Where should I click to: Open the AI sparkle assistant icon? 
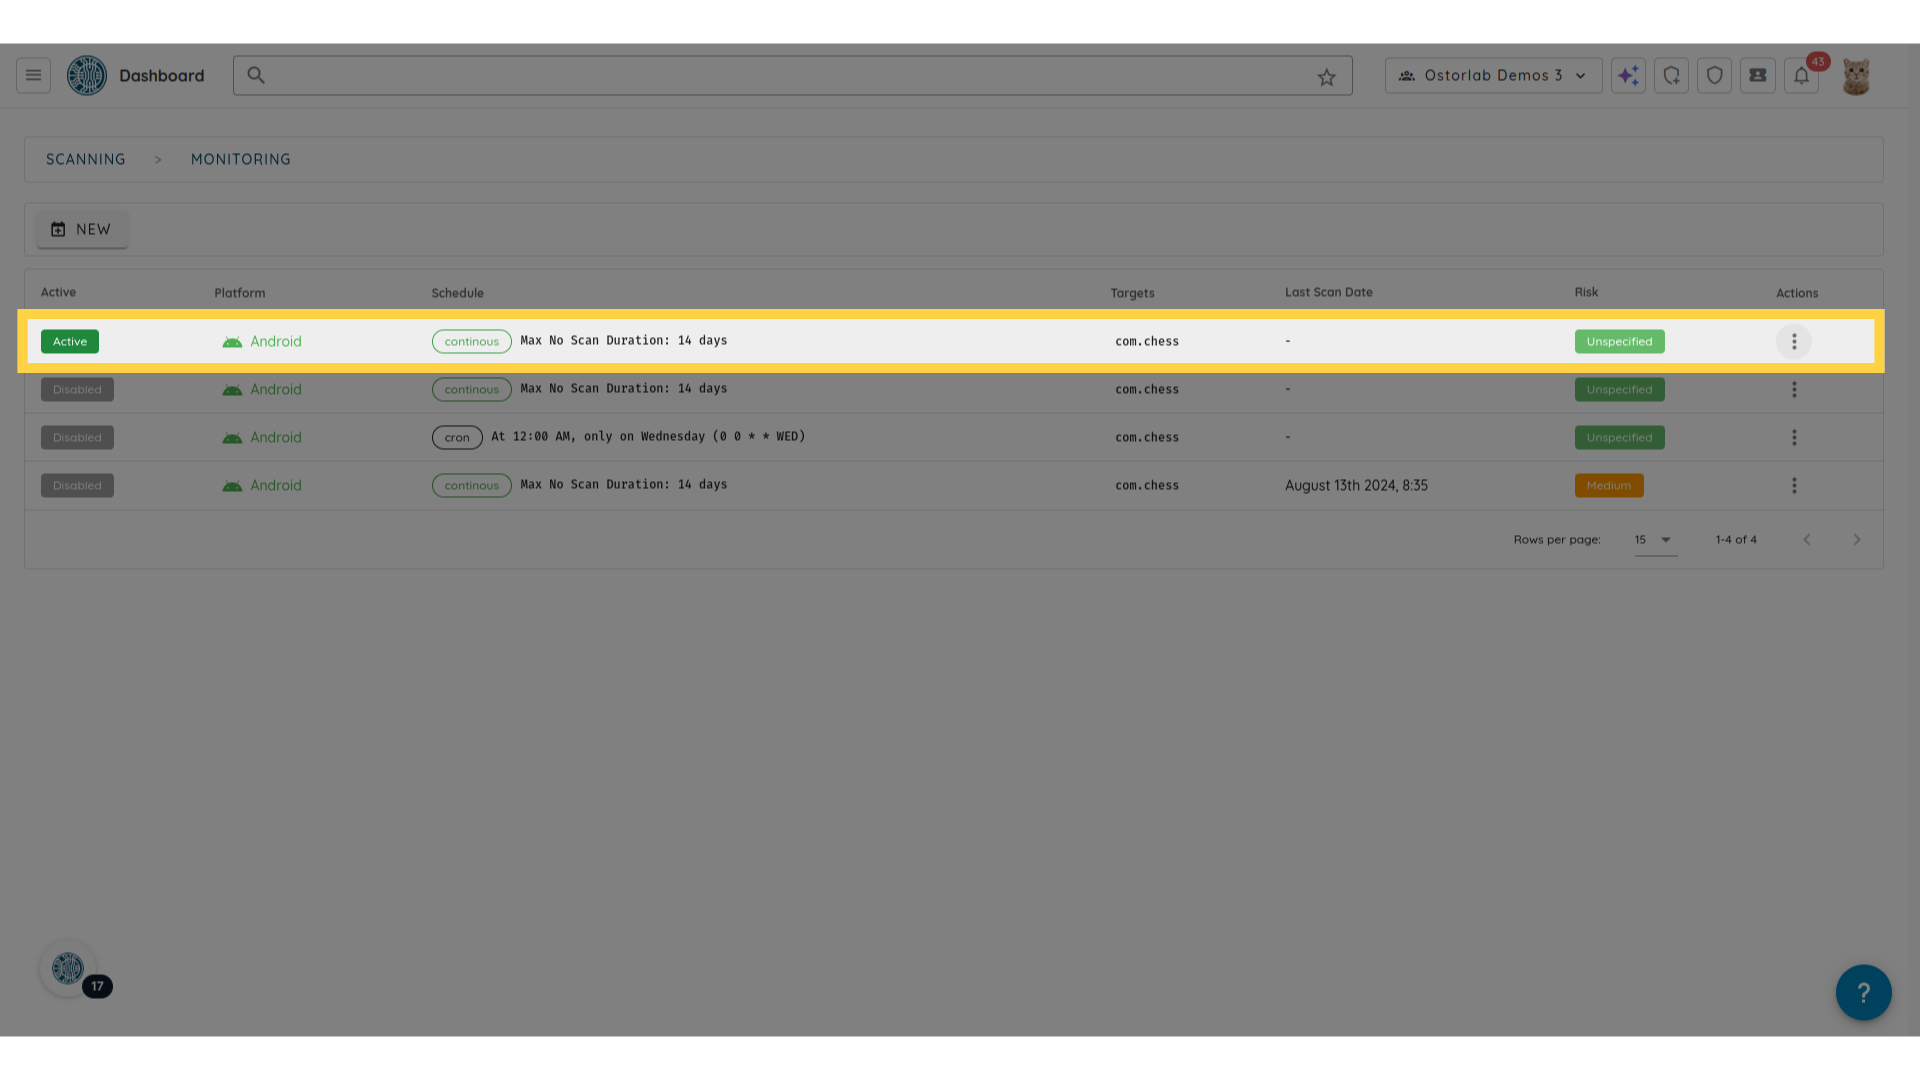(x=1628, y=75)
